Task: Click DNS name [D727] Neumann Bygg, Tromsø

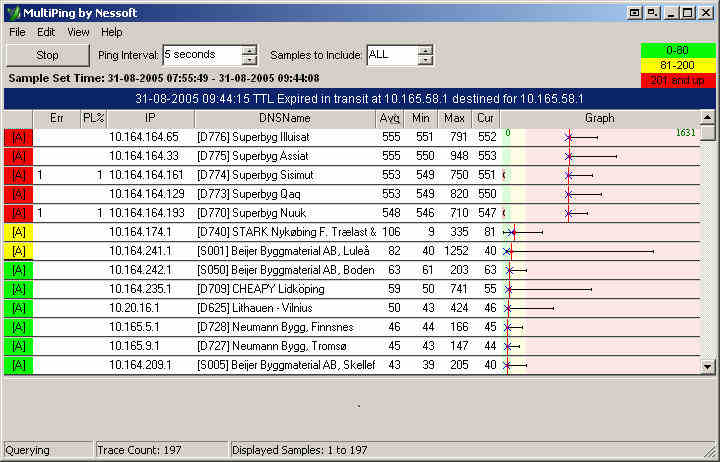Action: (272, 346)
